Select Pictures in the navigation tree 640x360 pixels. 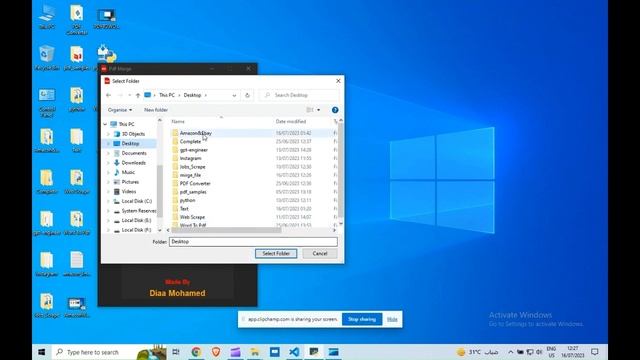(130, 182)
